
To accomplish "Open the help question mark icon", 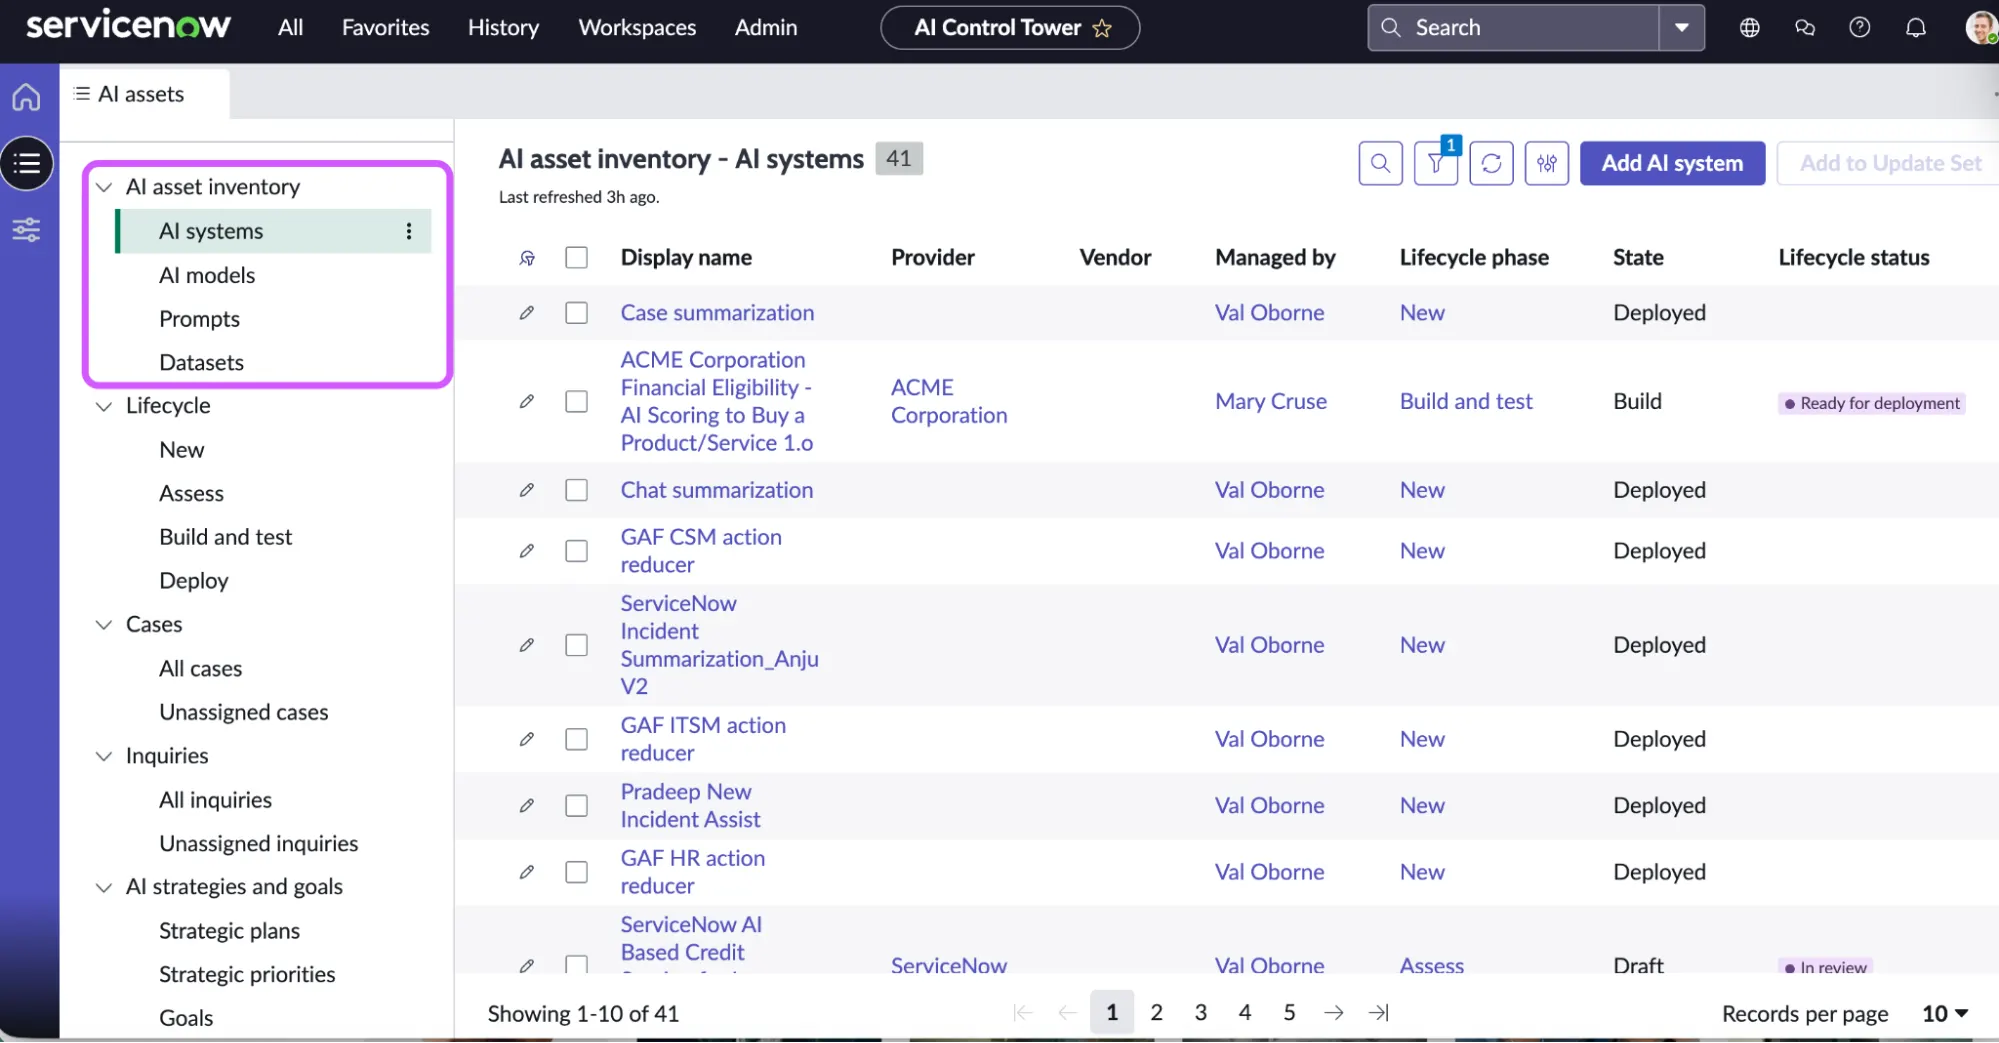I will point(1860,28).
